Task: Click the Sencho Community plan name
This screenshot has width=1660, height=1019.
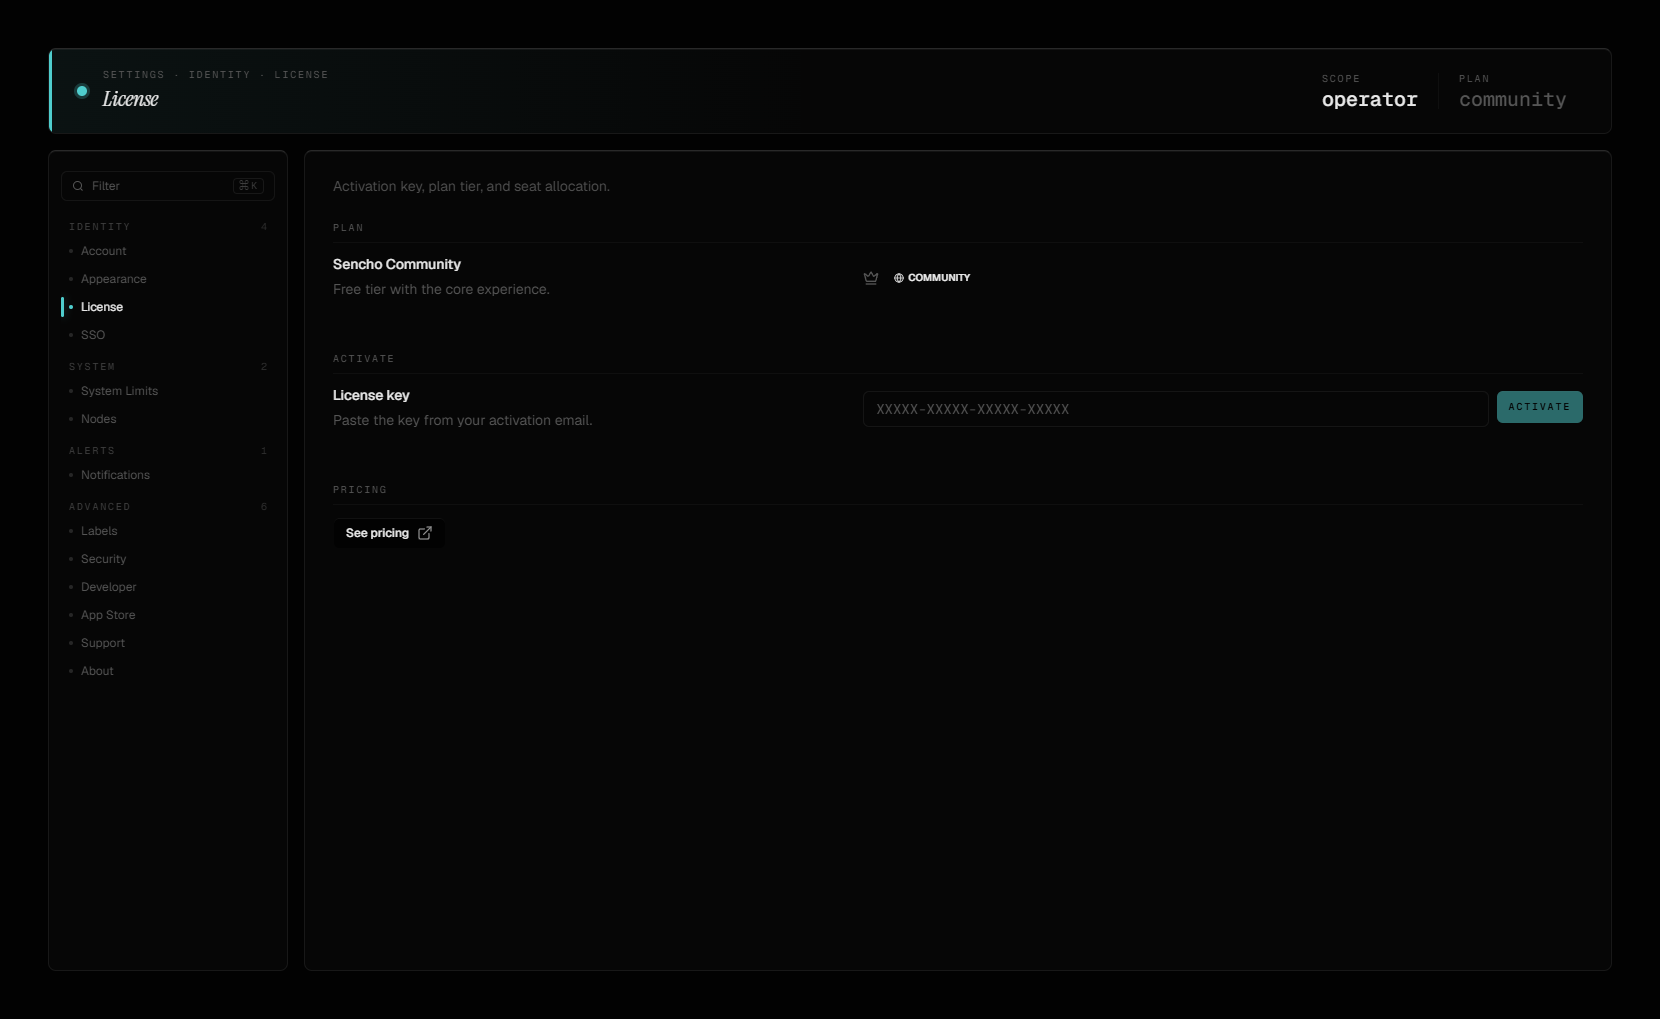Action: [397, 264]
